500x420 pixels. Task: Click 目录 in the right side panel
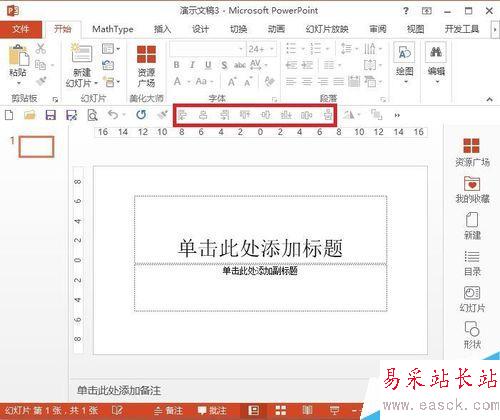[x=472, y=263]
